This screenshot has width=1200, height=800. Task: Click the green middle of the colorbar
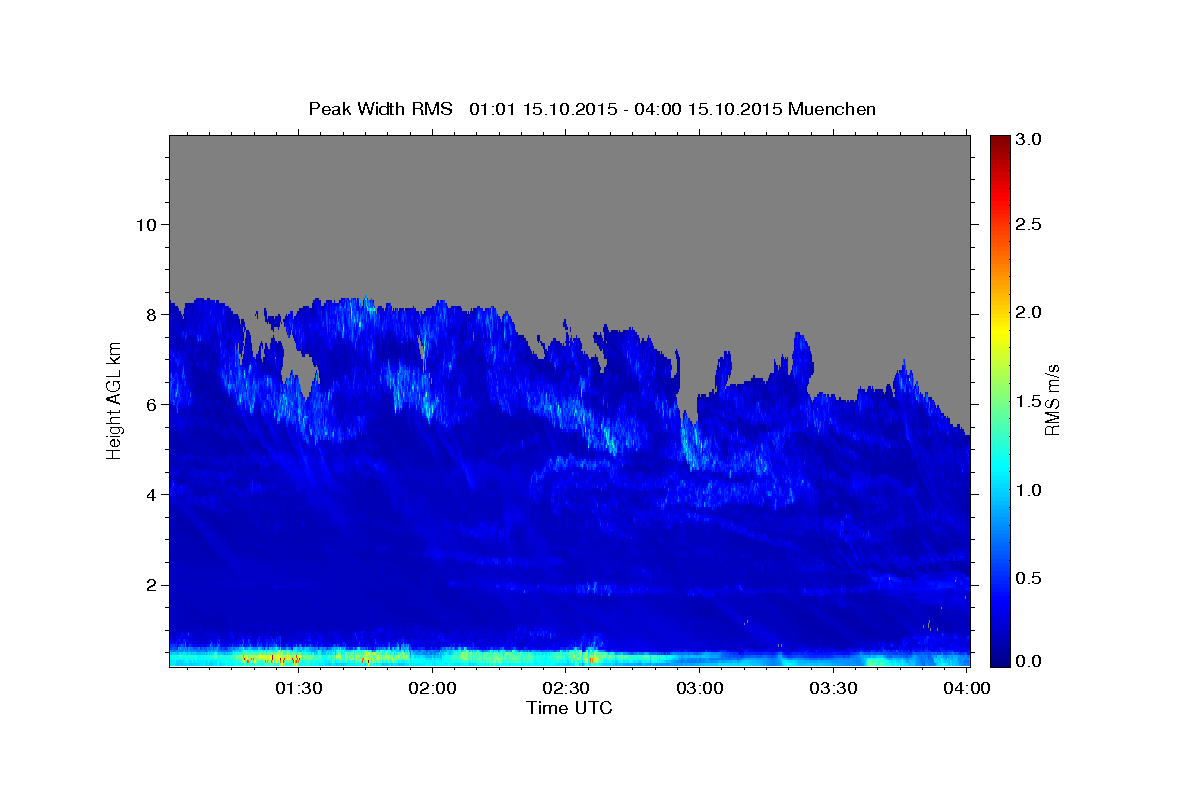coord(999,400)
